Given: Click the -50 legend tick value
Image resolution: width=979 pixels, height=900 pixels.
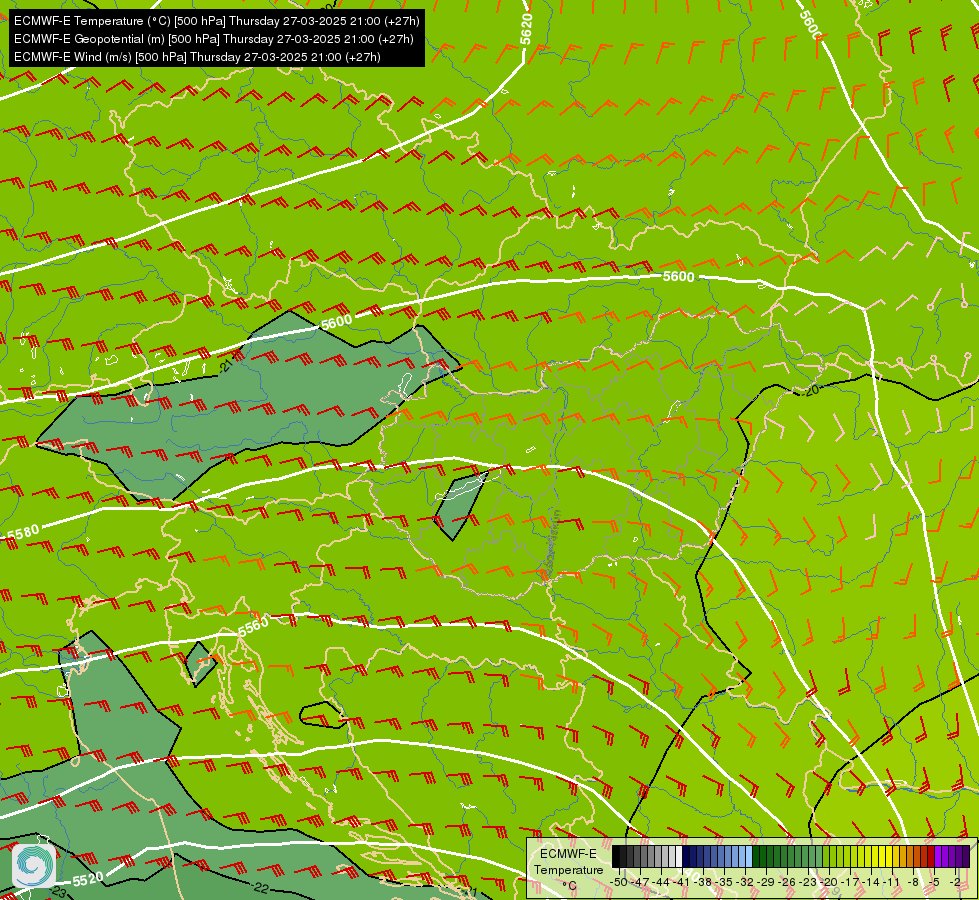Looking at the screenshot, I should (619, 882).
